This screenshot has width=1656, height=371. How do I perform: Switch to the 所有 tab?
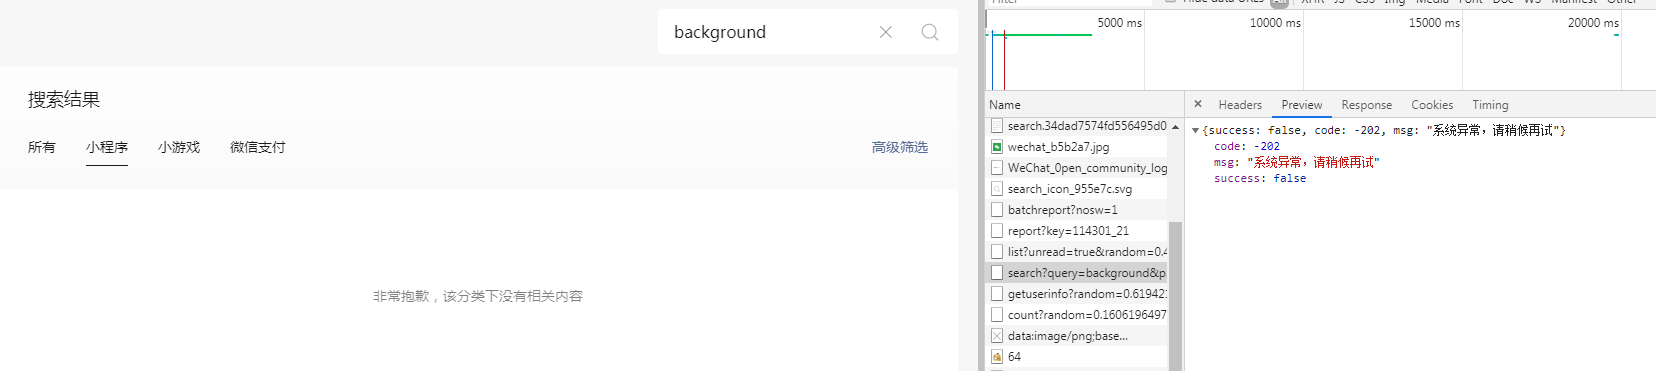point(42,147)
